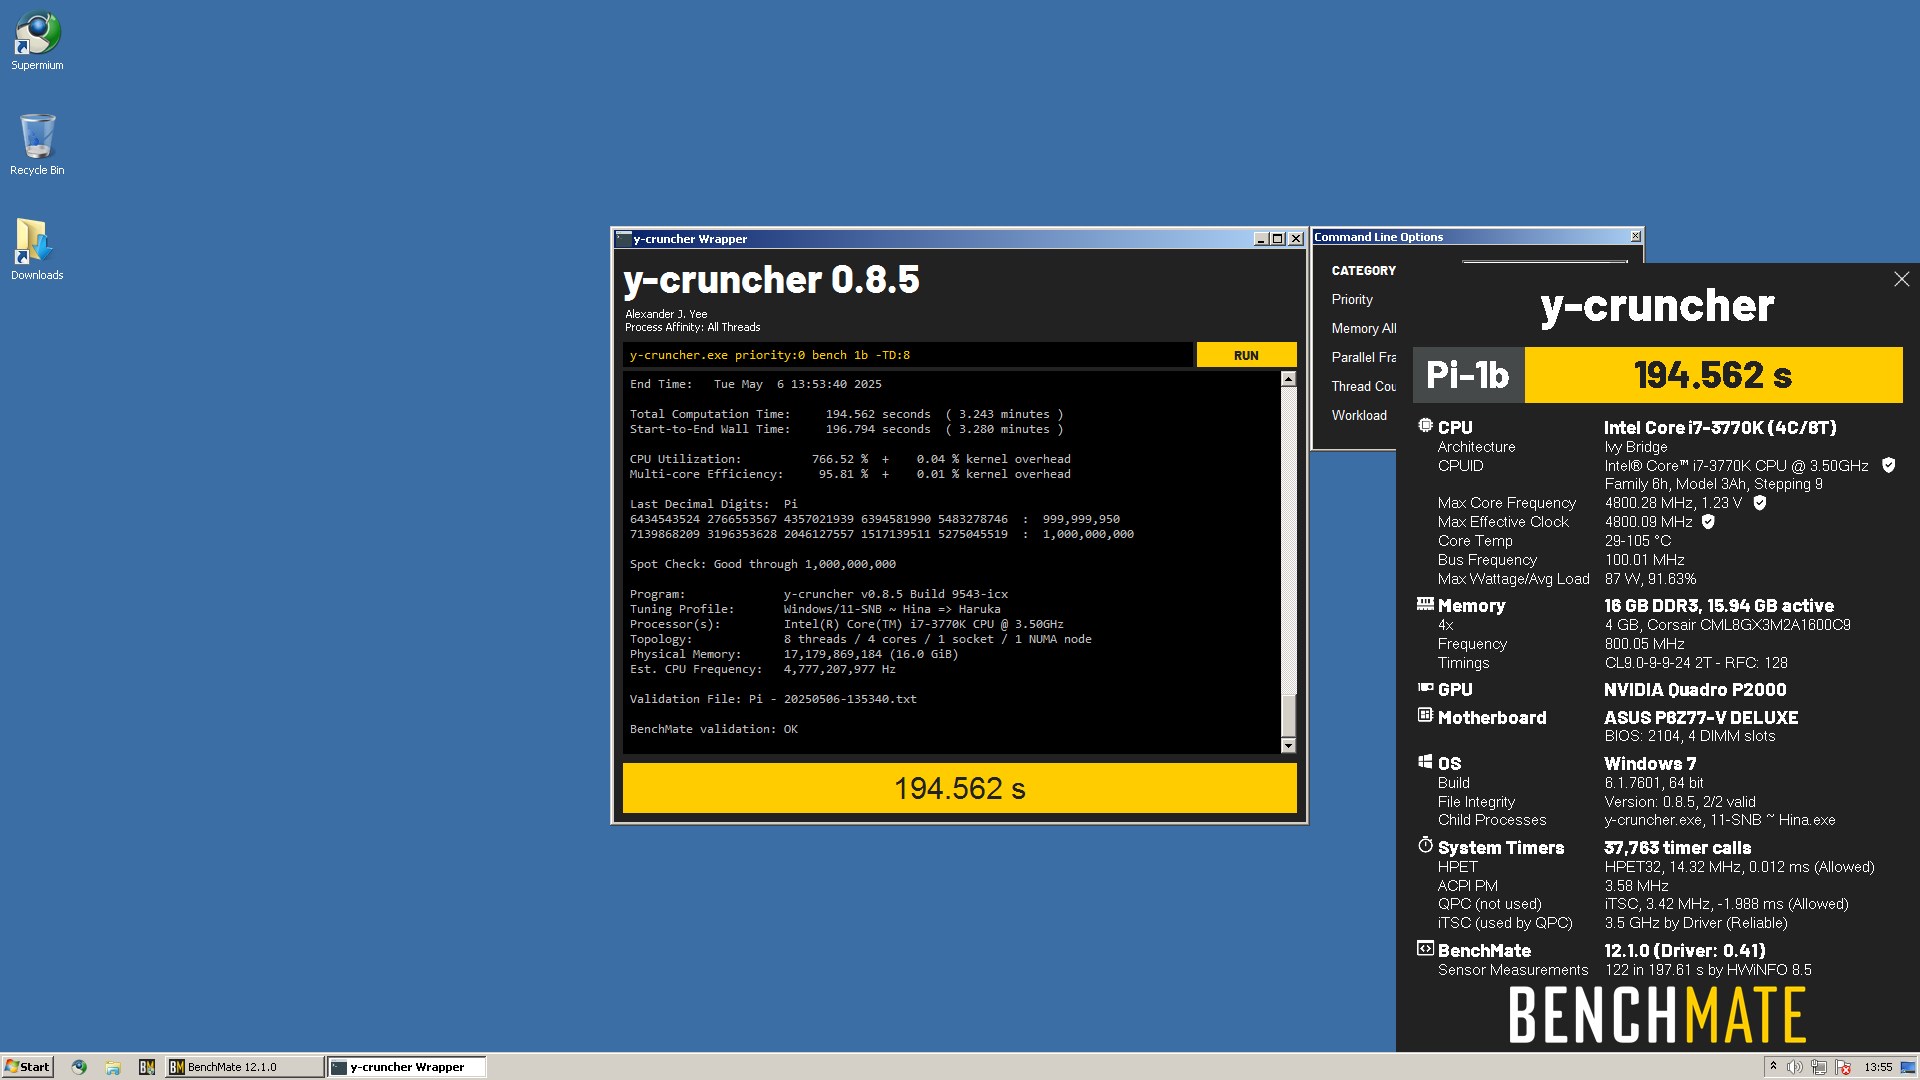
Task: Click the NVIDIA Quadro P2000 value
Action: pyautogui.click(x=1695, y=689)
